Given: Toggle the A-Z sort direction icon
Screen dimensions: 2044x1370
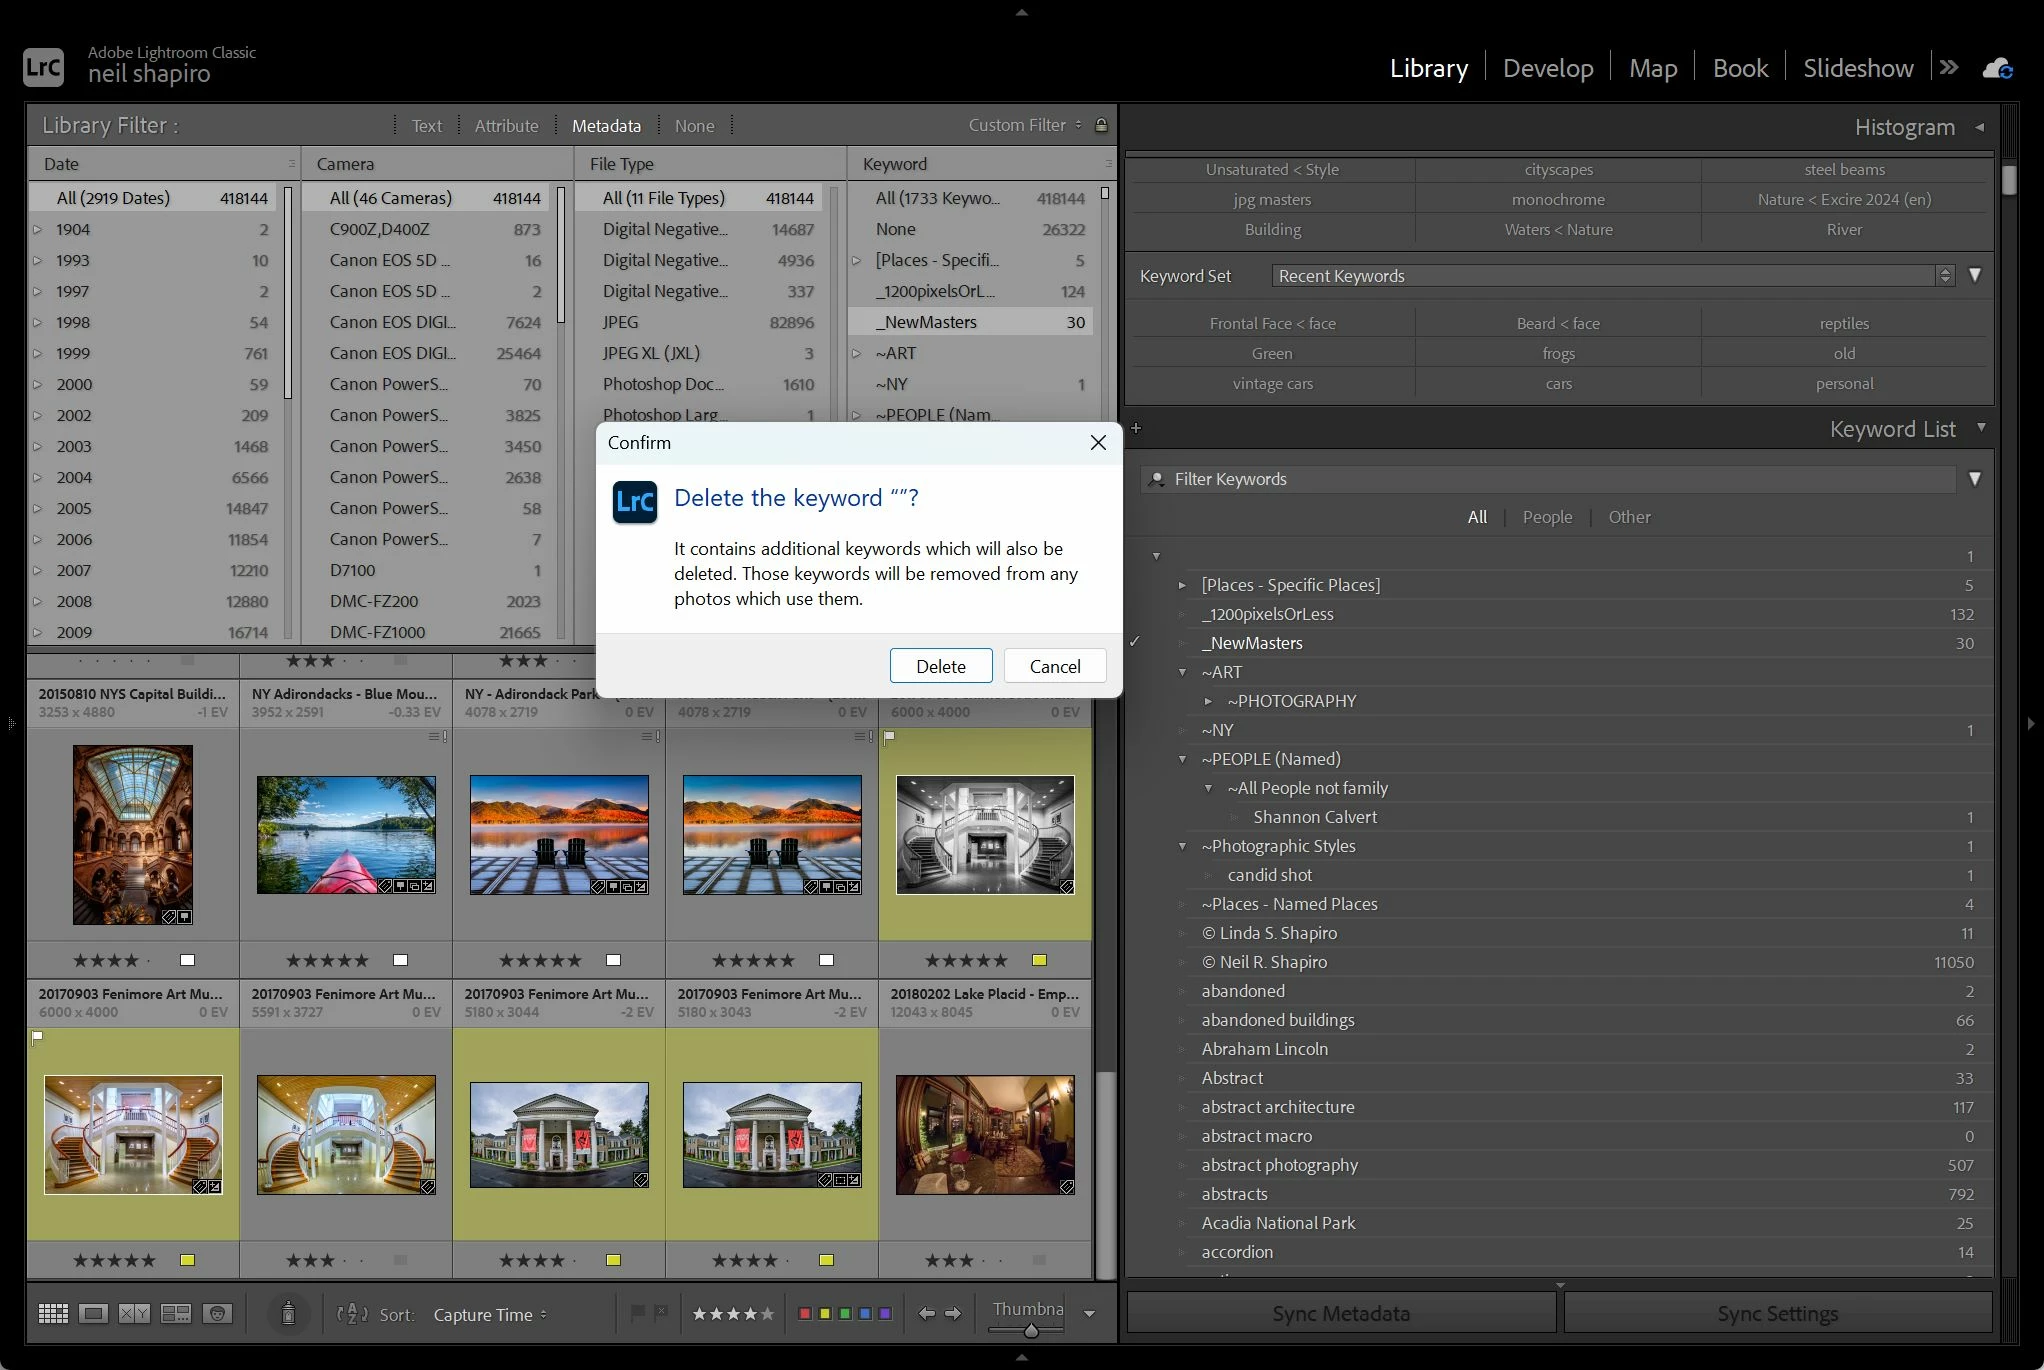Looking at the screenshot, I should pyautogui.click(x=352, y=1314).
